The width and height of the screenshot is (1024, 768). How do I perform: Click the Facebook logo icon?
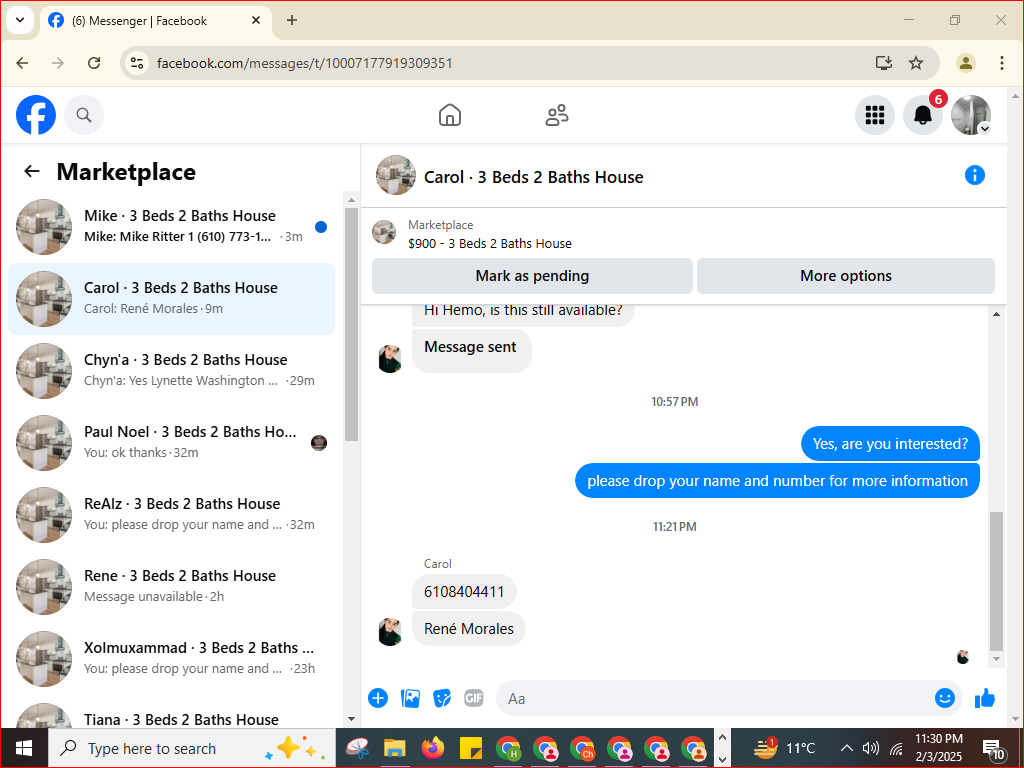click(36, 116)
